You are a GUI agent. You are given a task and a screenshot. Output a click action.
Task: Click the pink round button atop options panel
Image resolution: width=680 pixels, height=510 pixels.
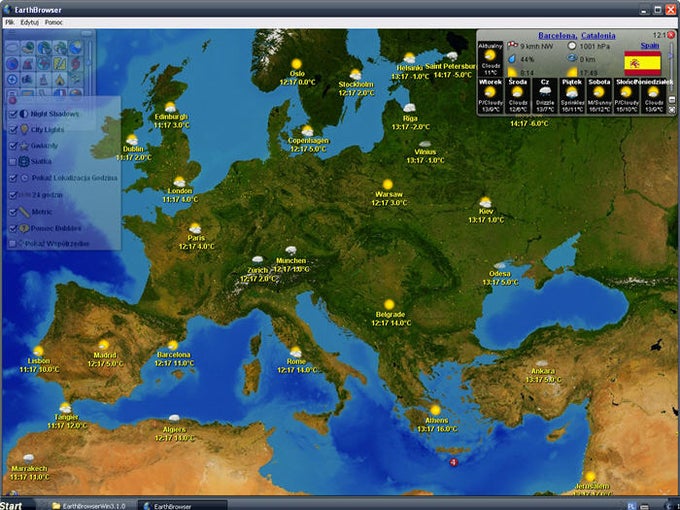click(12, 100)
